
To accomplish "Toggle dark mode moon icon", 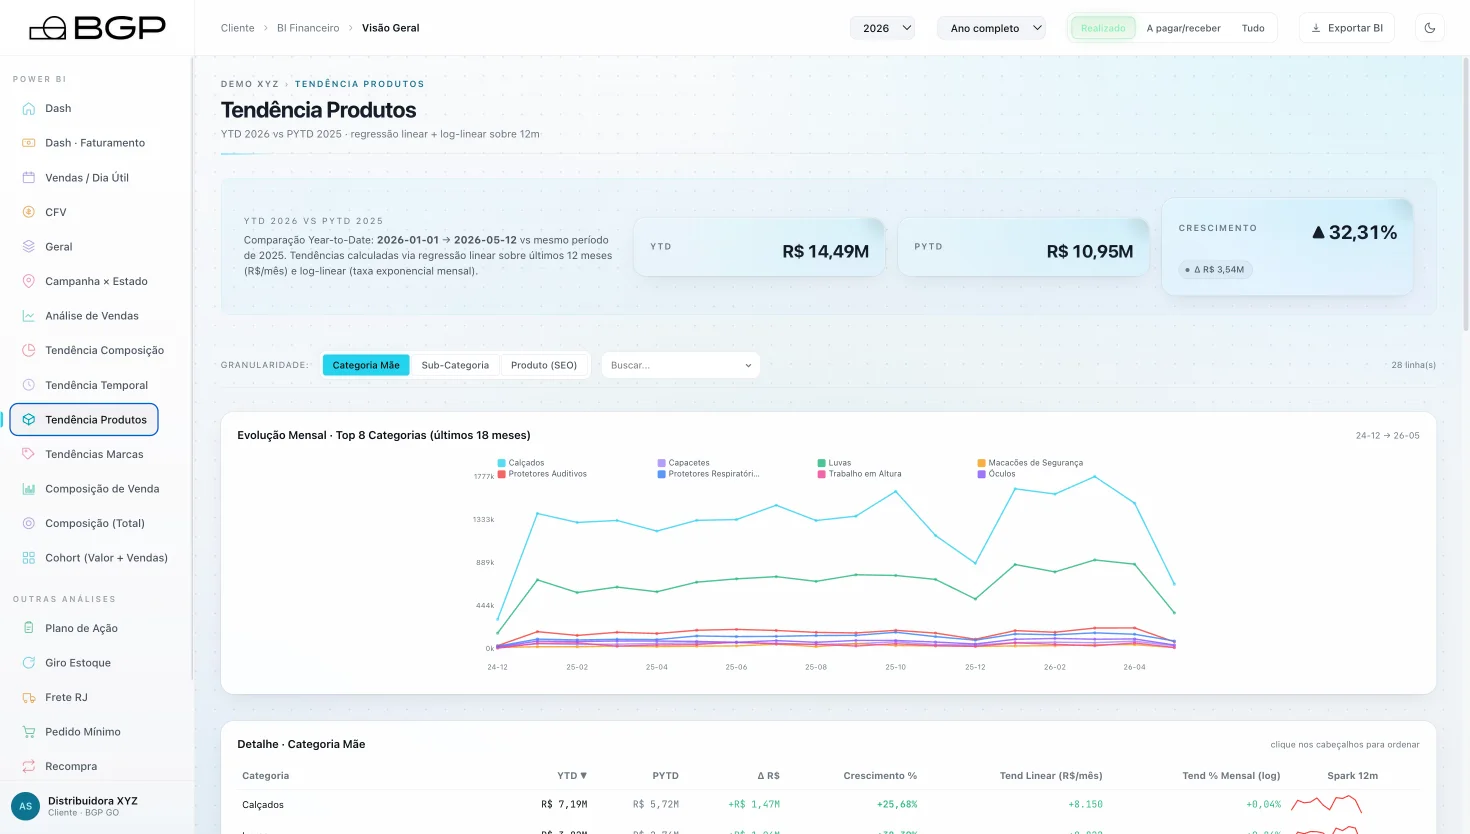I will click(x=1430, y=28).
